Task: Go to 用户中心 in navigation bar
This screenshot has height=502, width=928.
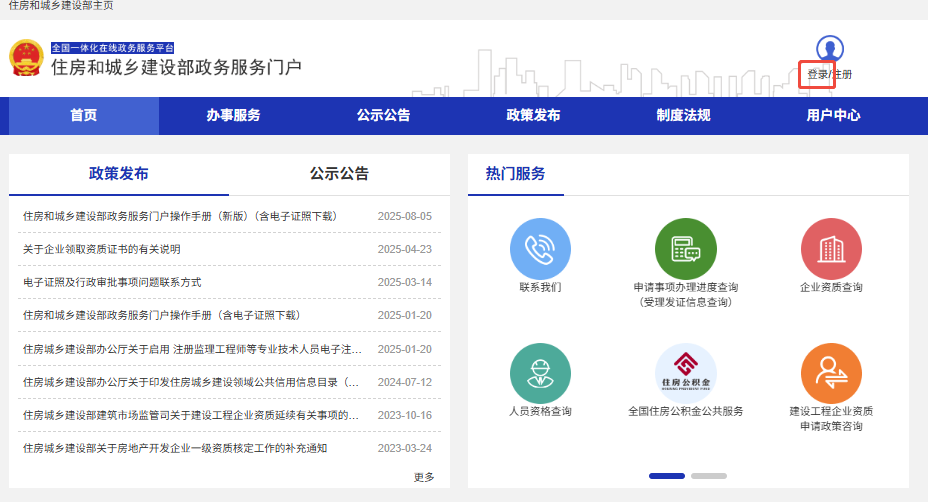Action: [x=833, y=116]
